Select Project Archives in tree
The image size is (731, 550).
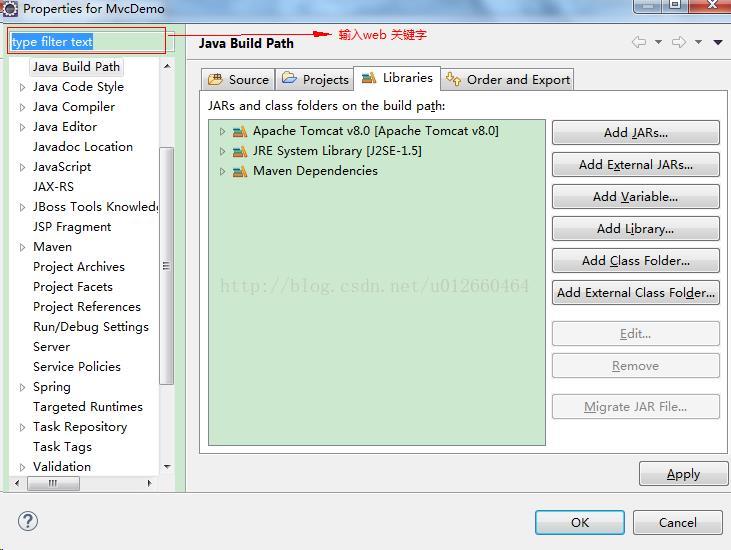79,267
